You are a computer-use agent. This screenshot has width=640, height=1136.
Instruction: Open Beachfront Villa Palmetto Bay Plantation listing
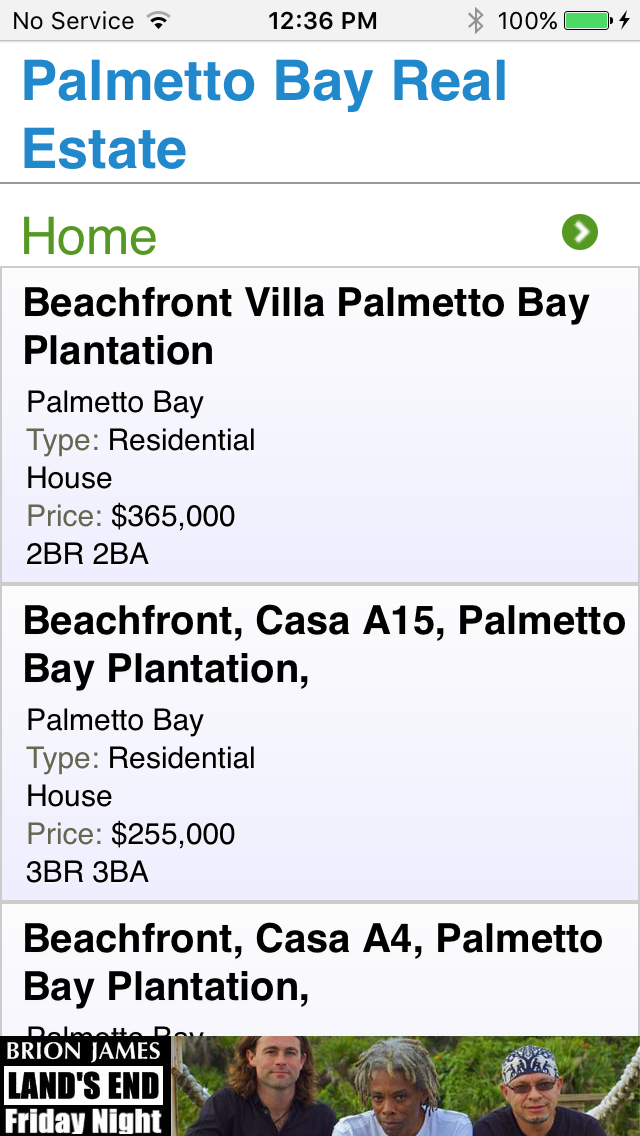(x=306, y=326)
